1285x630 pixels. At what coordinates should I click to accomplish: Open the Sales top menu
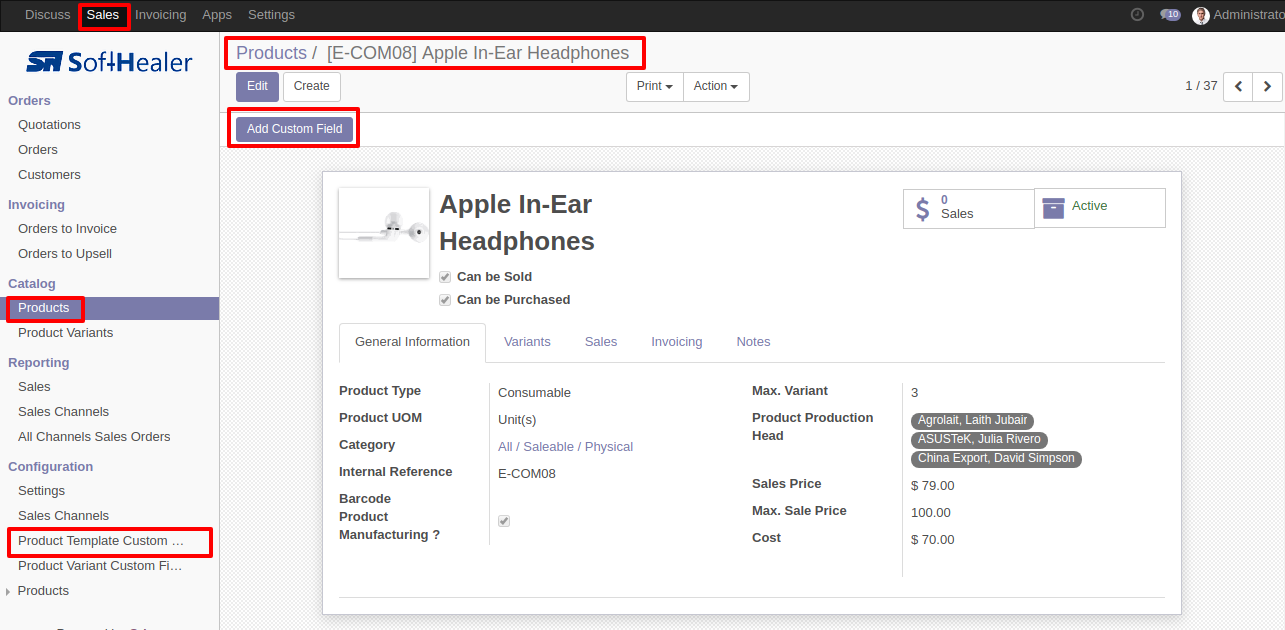(103, 15)
